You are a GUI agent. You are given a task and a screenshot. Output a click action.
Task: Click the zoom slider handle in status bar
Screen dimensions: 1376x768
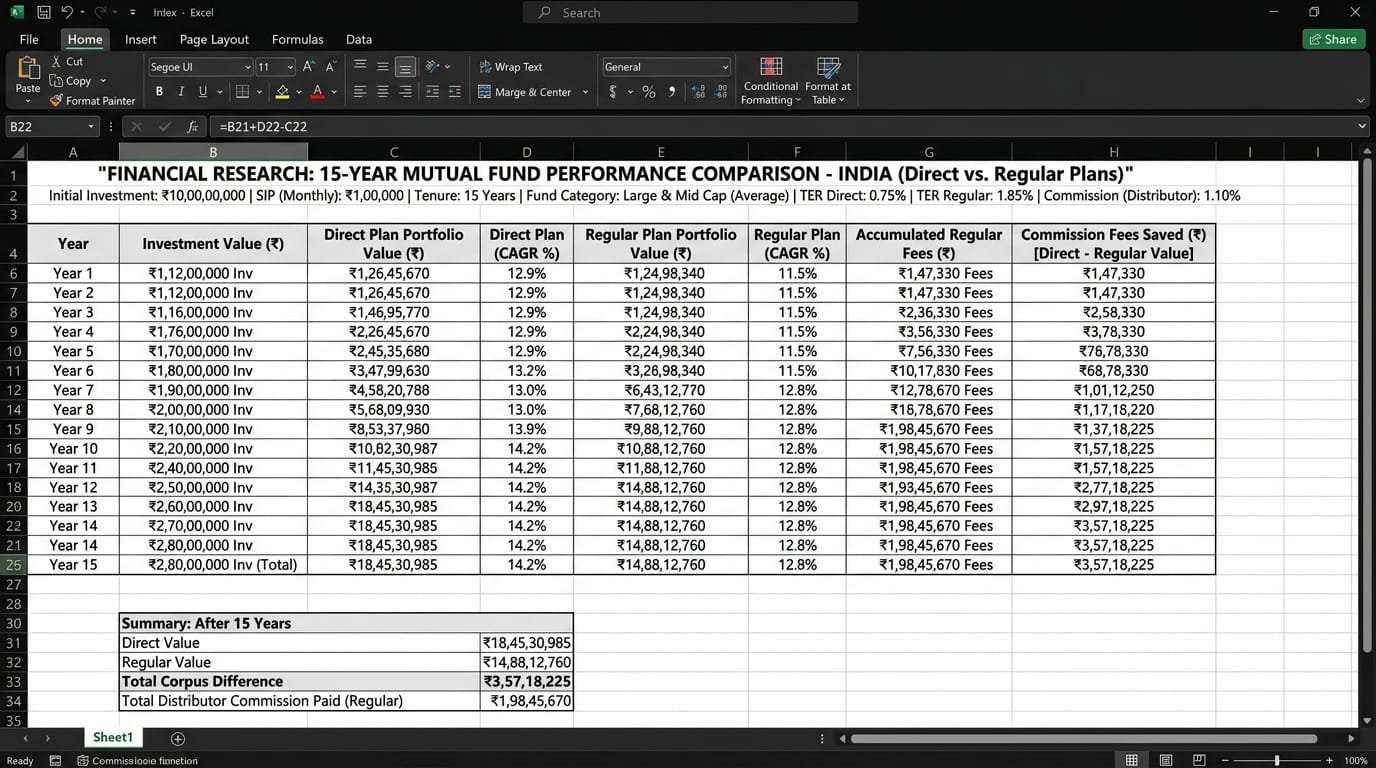1277,760
